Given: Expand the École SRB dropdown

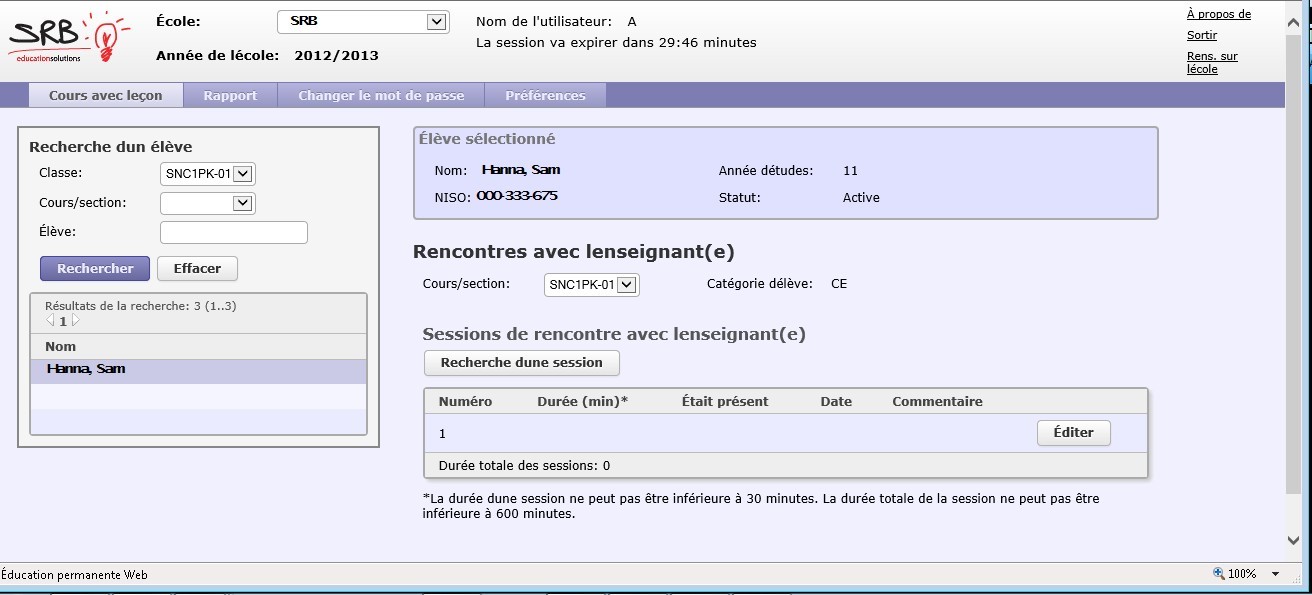Looking at the screenshot, I should coord(435,21).
